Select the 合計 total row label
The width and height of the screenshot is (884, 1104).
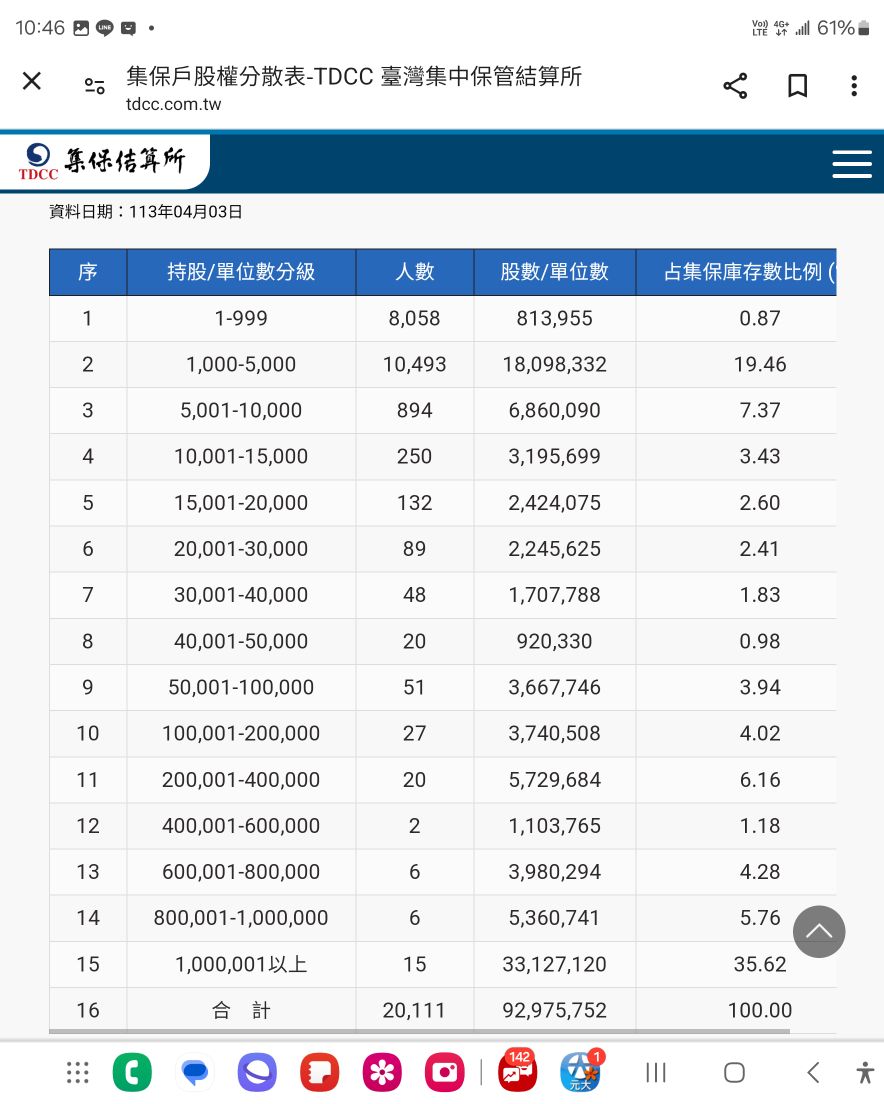click(x=241, y=1010)
